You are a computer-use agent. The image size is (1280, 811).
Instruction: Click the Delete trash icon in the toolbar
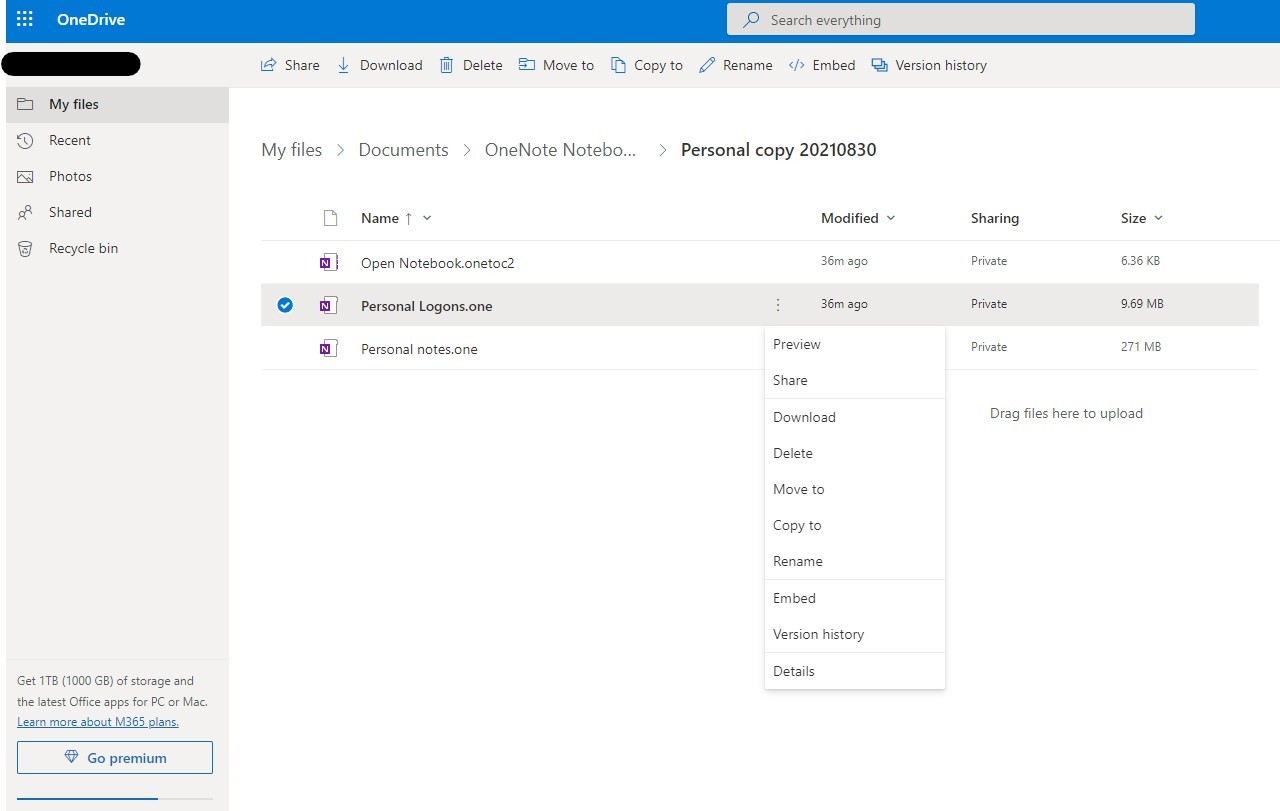pyautogui.click(x=447, y=65)
